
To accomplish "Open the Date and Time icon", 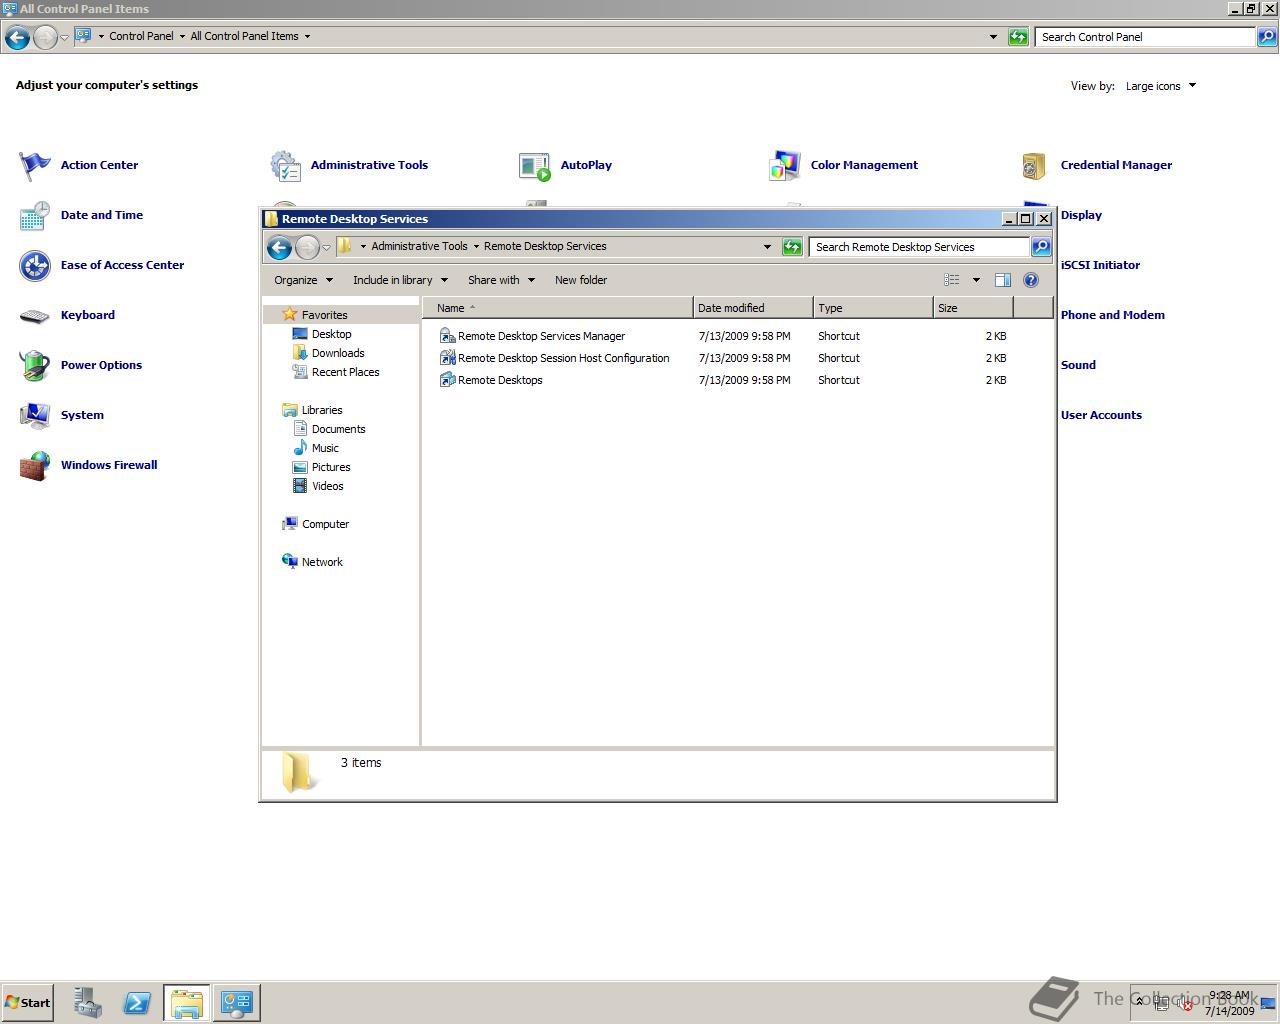I will [x=35, y=216].
